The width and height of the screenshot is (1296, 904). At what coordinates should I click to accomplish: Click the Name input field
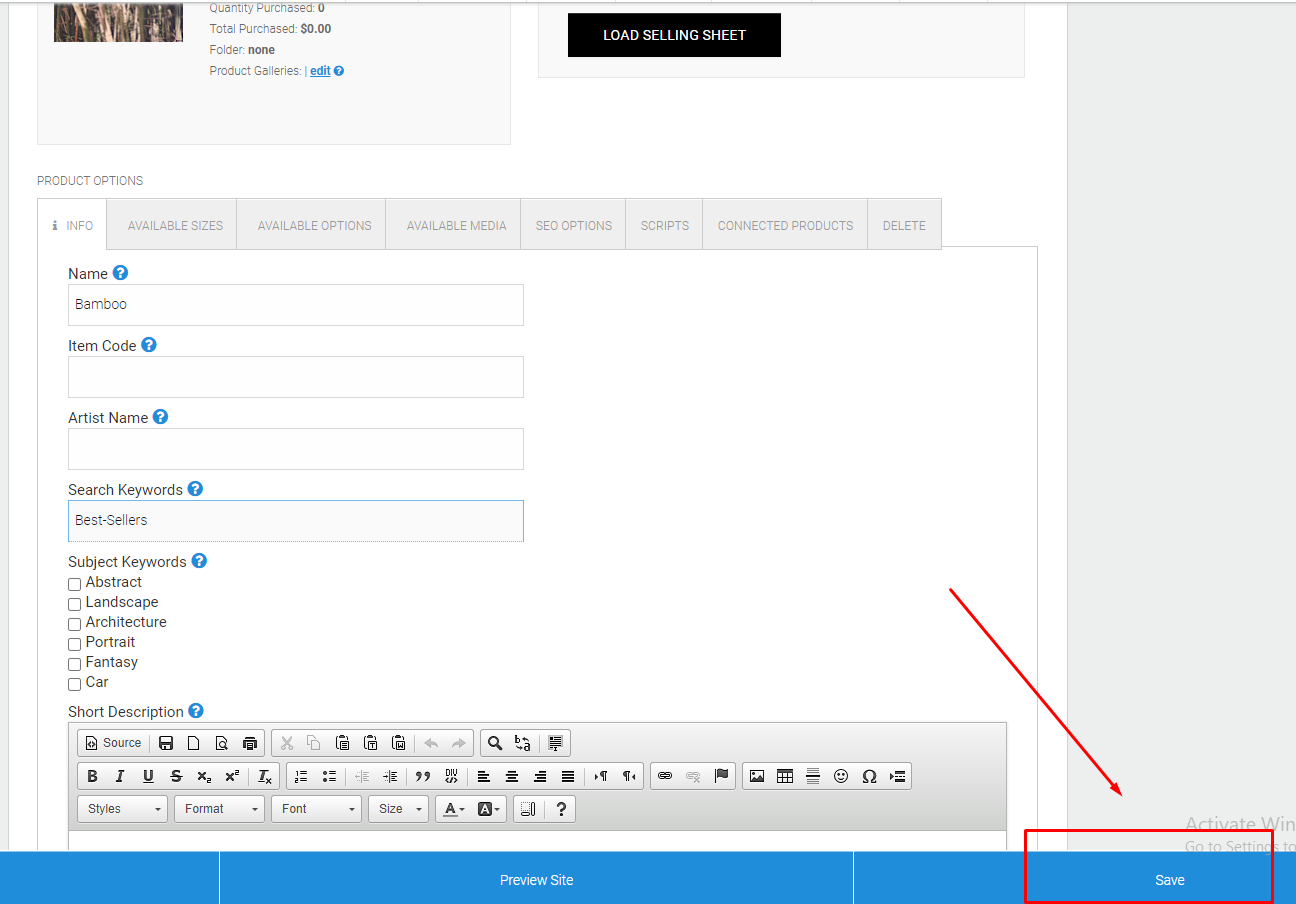(296, 305)
